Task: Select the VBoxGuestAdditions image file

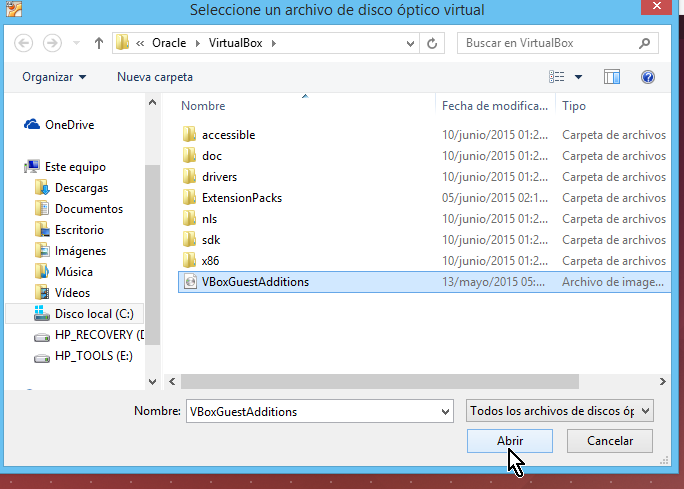Action: (424, 282)
